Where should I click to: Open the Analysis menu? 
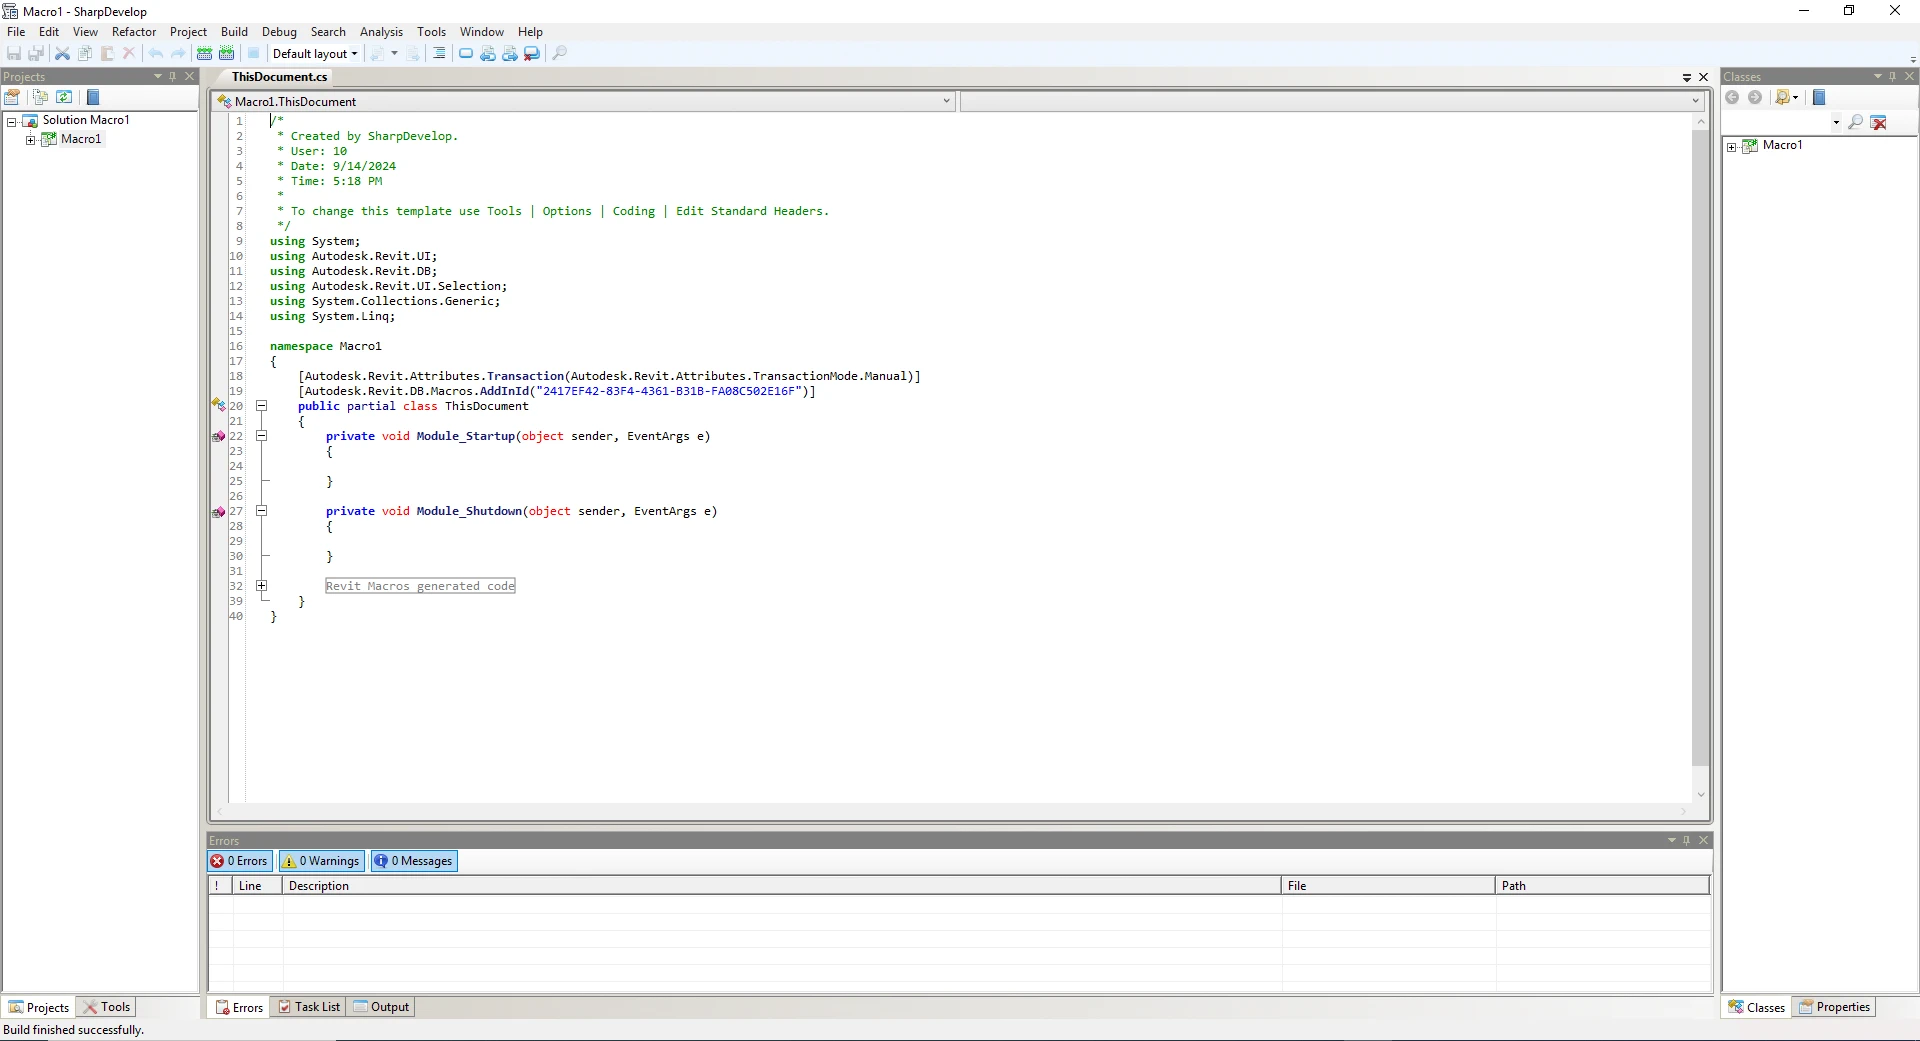click(x=381, y=32)
